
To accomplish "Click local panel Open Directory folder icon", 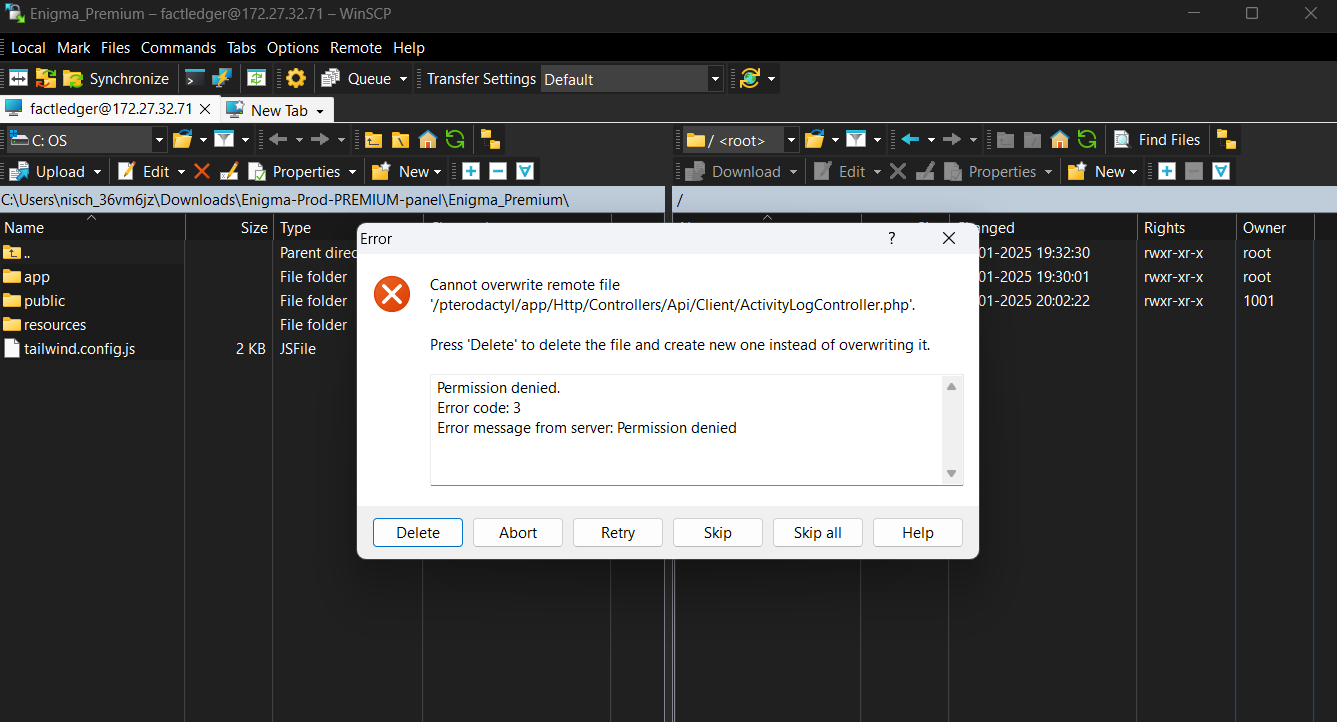I will point(182,140).
